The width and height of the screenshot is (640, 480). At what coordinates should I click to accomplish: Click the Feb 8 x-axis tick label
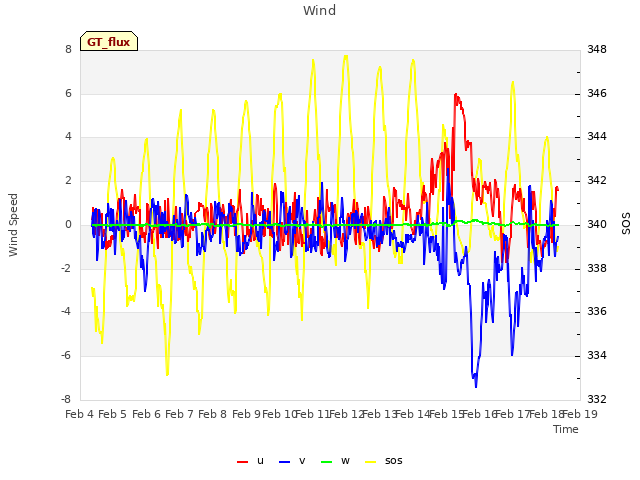pyautogui.click(x=212, y=414)
